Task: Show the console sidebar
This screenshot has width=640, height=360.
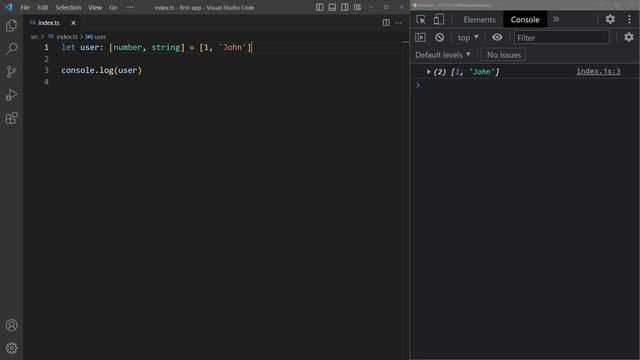Action: [420, 38]
